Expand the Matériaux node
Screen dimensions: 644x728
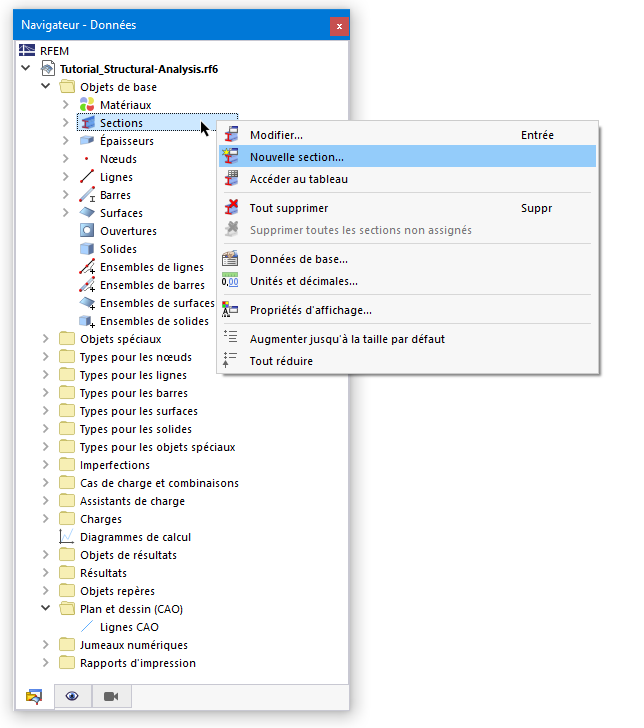pyautogui.click(x=65, y=105)
